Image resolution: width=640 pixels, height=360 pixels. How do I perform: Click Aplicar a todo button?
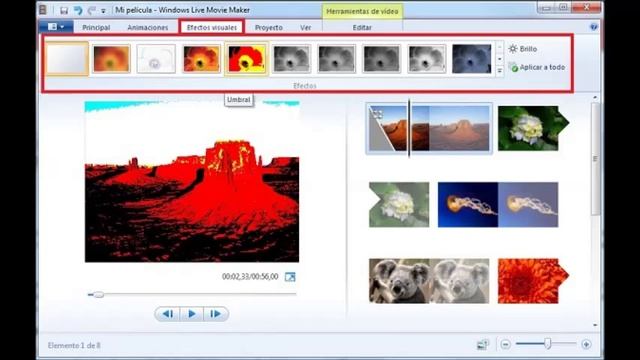(537, 67)
